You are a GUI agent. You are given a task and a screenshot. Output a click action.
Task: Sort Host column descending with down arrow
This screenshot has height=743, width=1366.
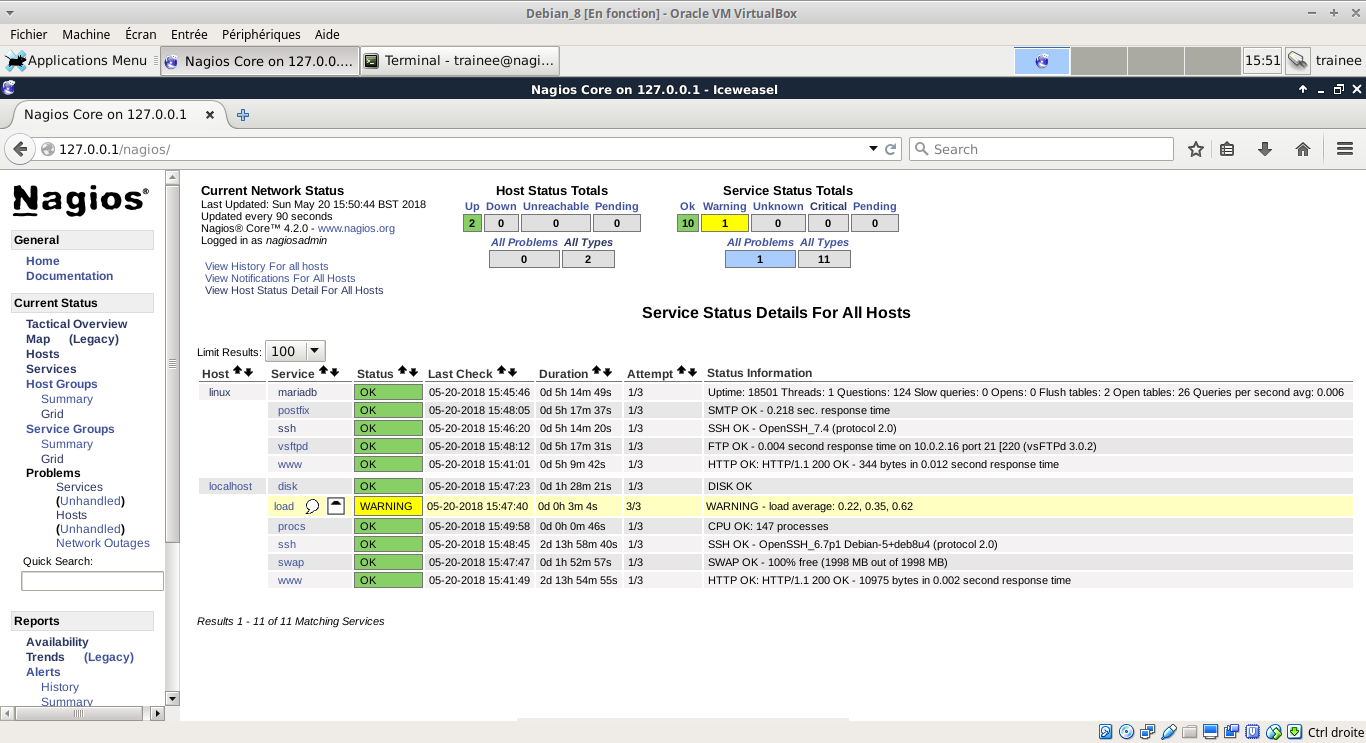click(x=247, y=372)
